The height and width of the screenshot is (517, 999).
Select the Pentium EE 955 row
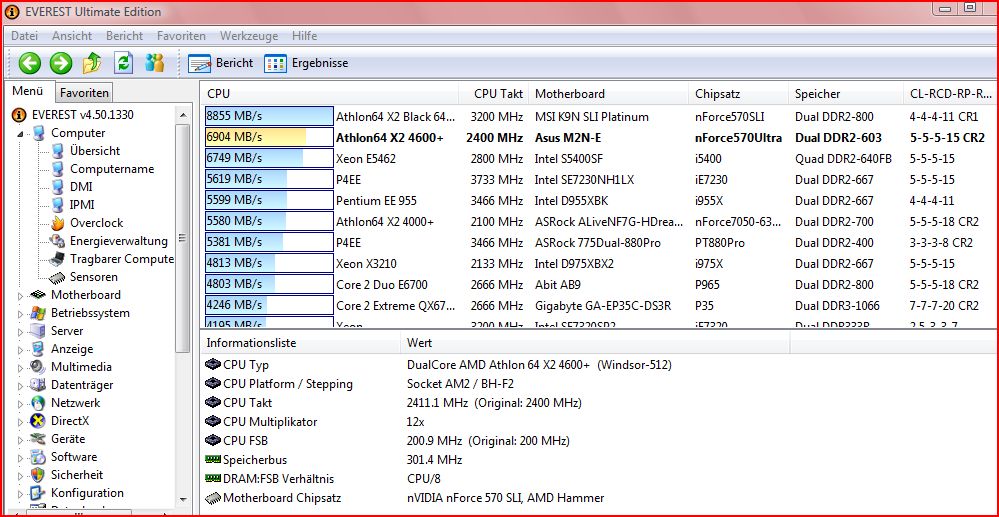599,200
